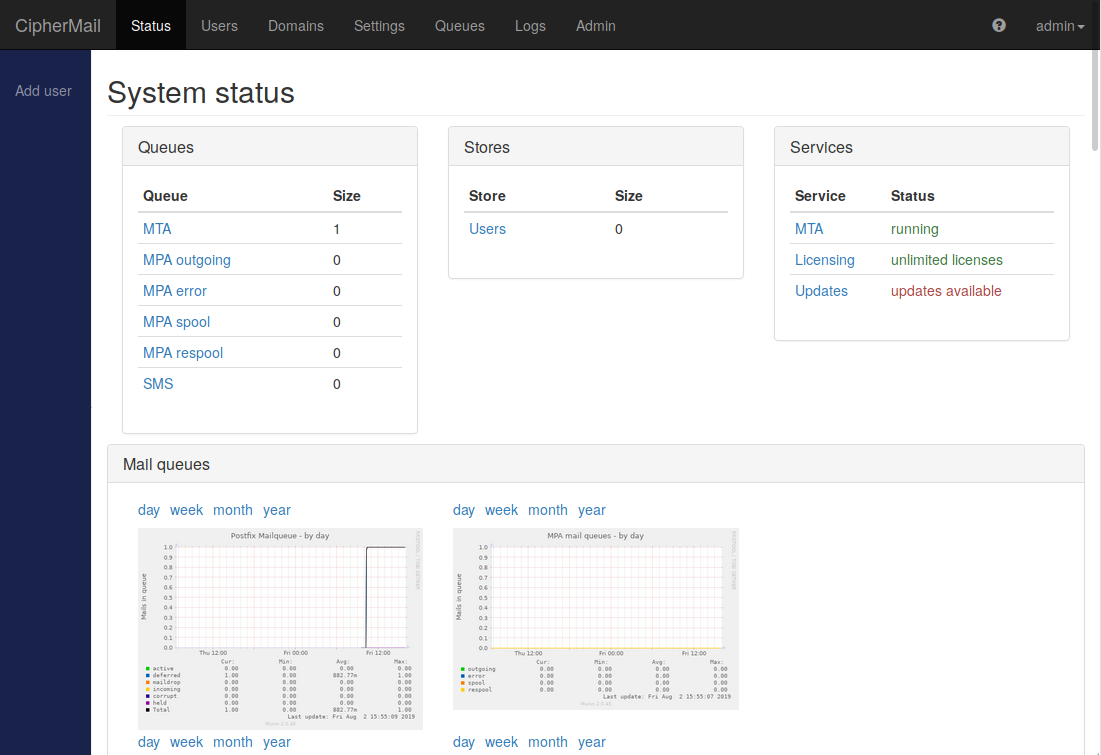Open the help question mark icon
Image resolution: width=1101 pixels, height=755 pixels.
(x=998, y=25)
